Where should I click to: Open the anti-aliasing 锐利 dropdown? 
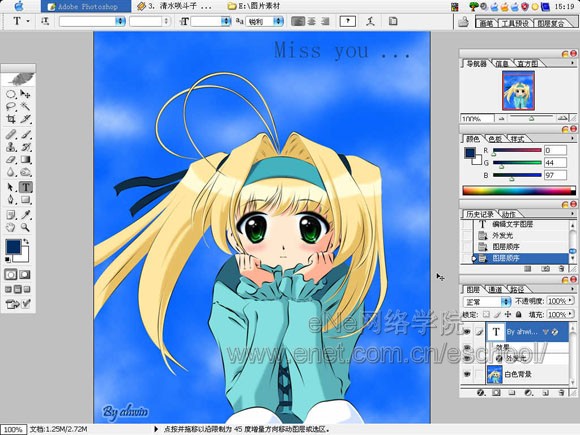click(265, 21)
